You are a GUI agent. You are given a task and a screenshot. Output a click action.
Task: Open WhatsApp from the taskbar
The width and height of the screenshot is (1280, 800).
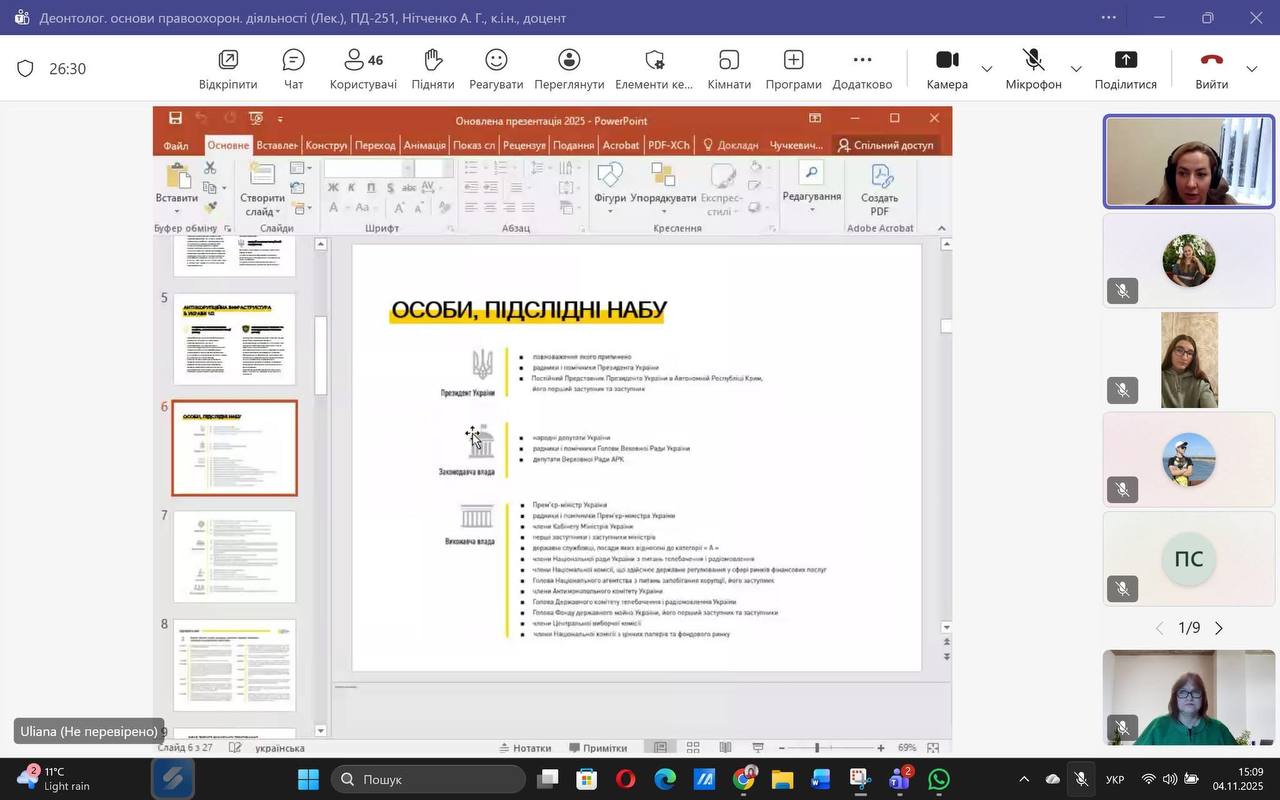click(x=939, y=779)
